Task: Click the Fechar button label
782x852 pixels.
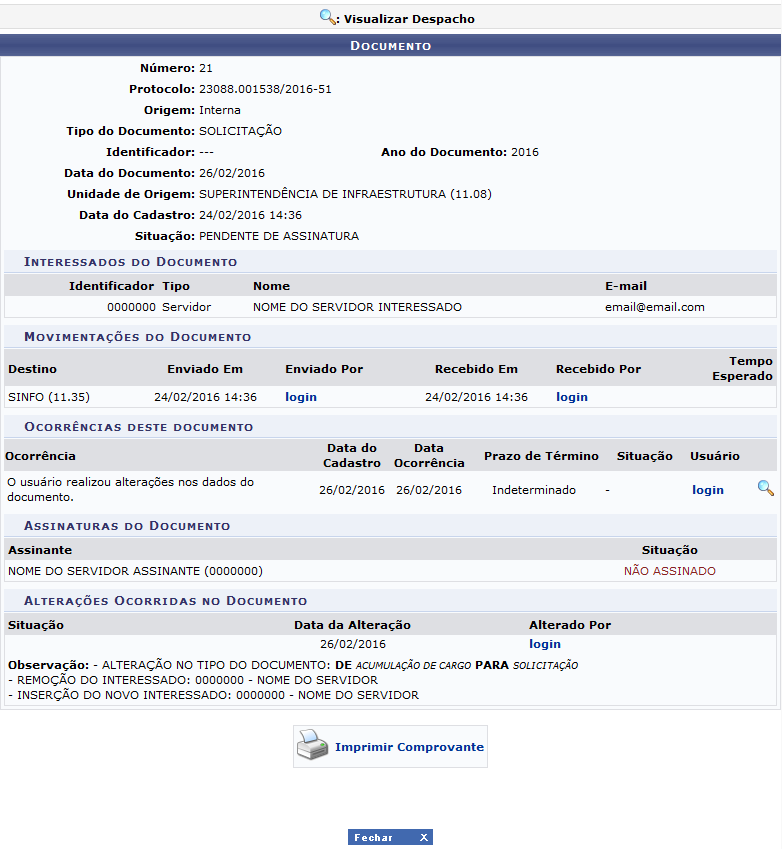Action: pos(373,837)
